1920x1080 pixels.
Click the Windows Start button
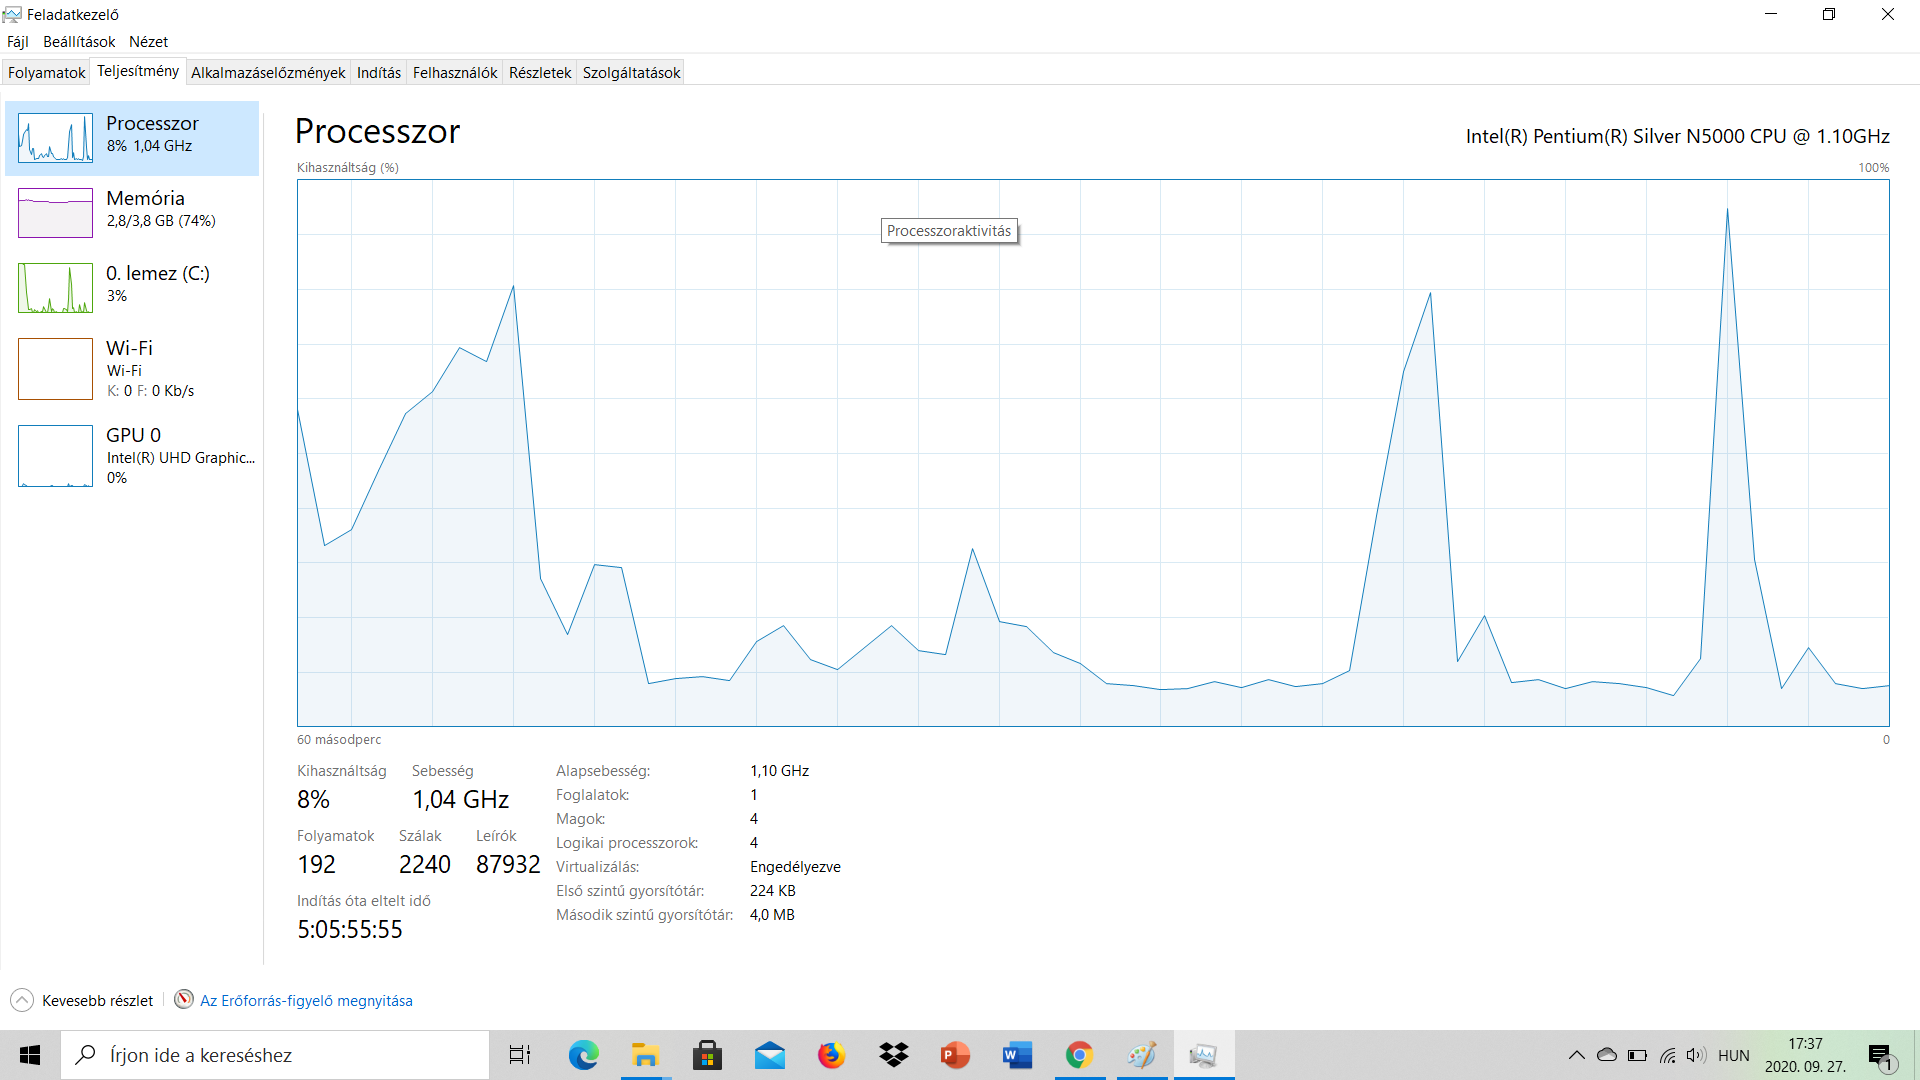(30, 1055)
